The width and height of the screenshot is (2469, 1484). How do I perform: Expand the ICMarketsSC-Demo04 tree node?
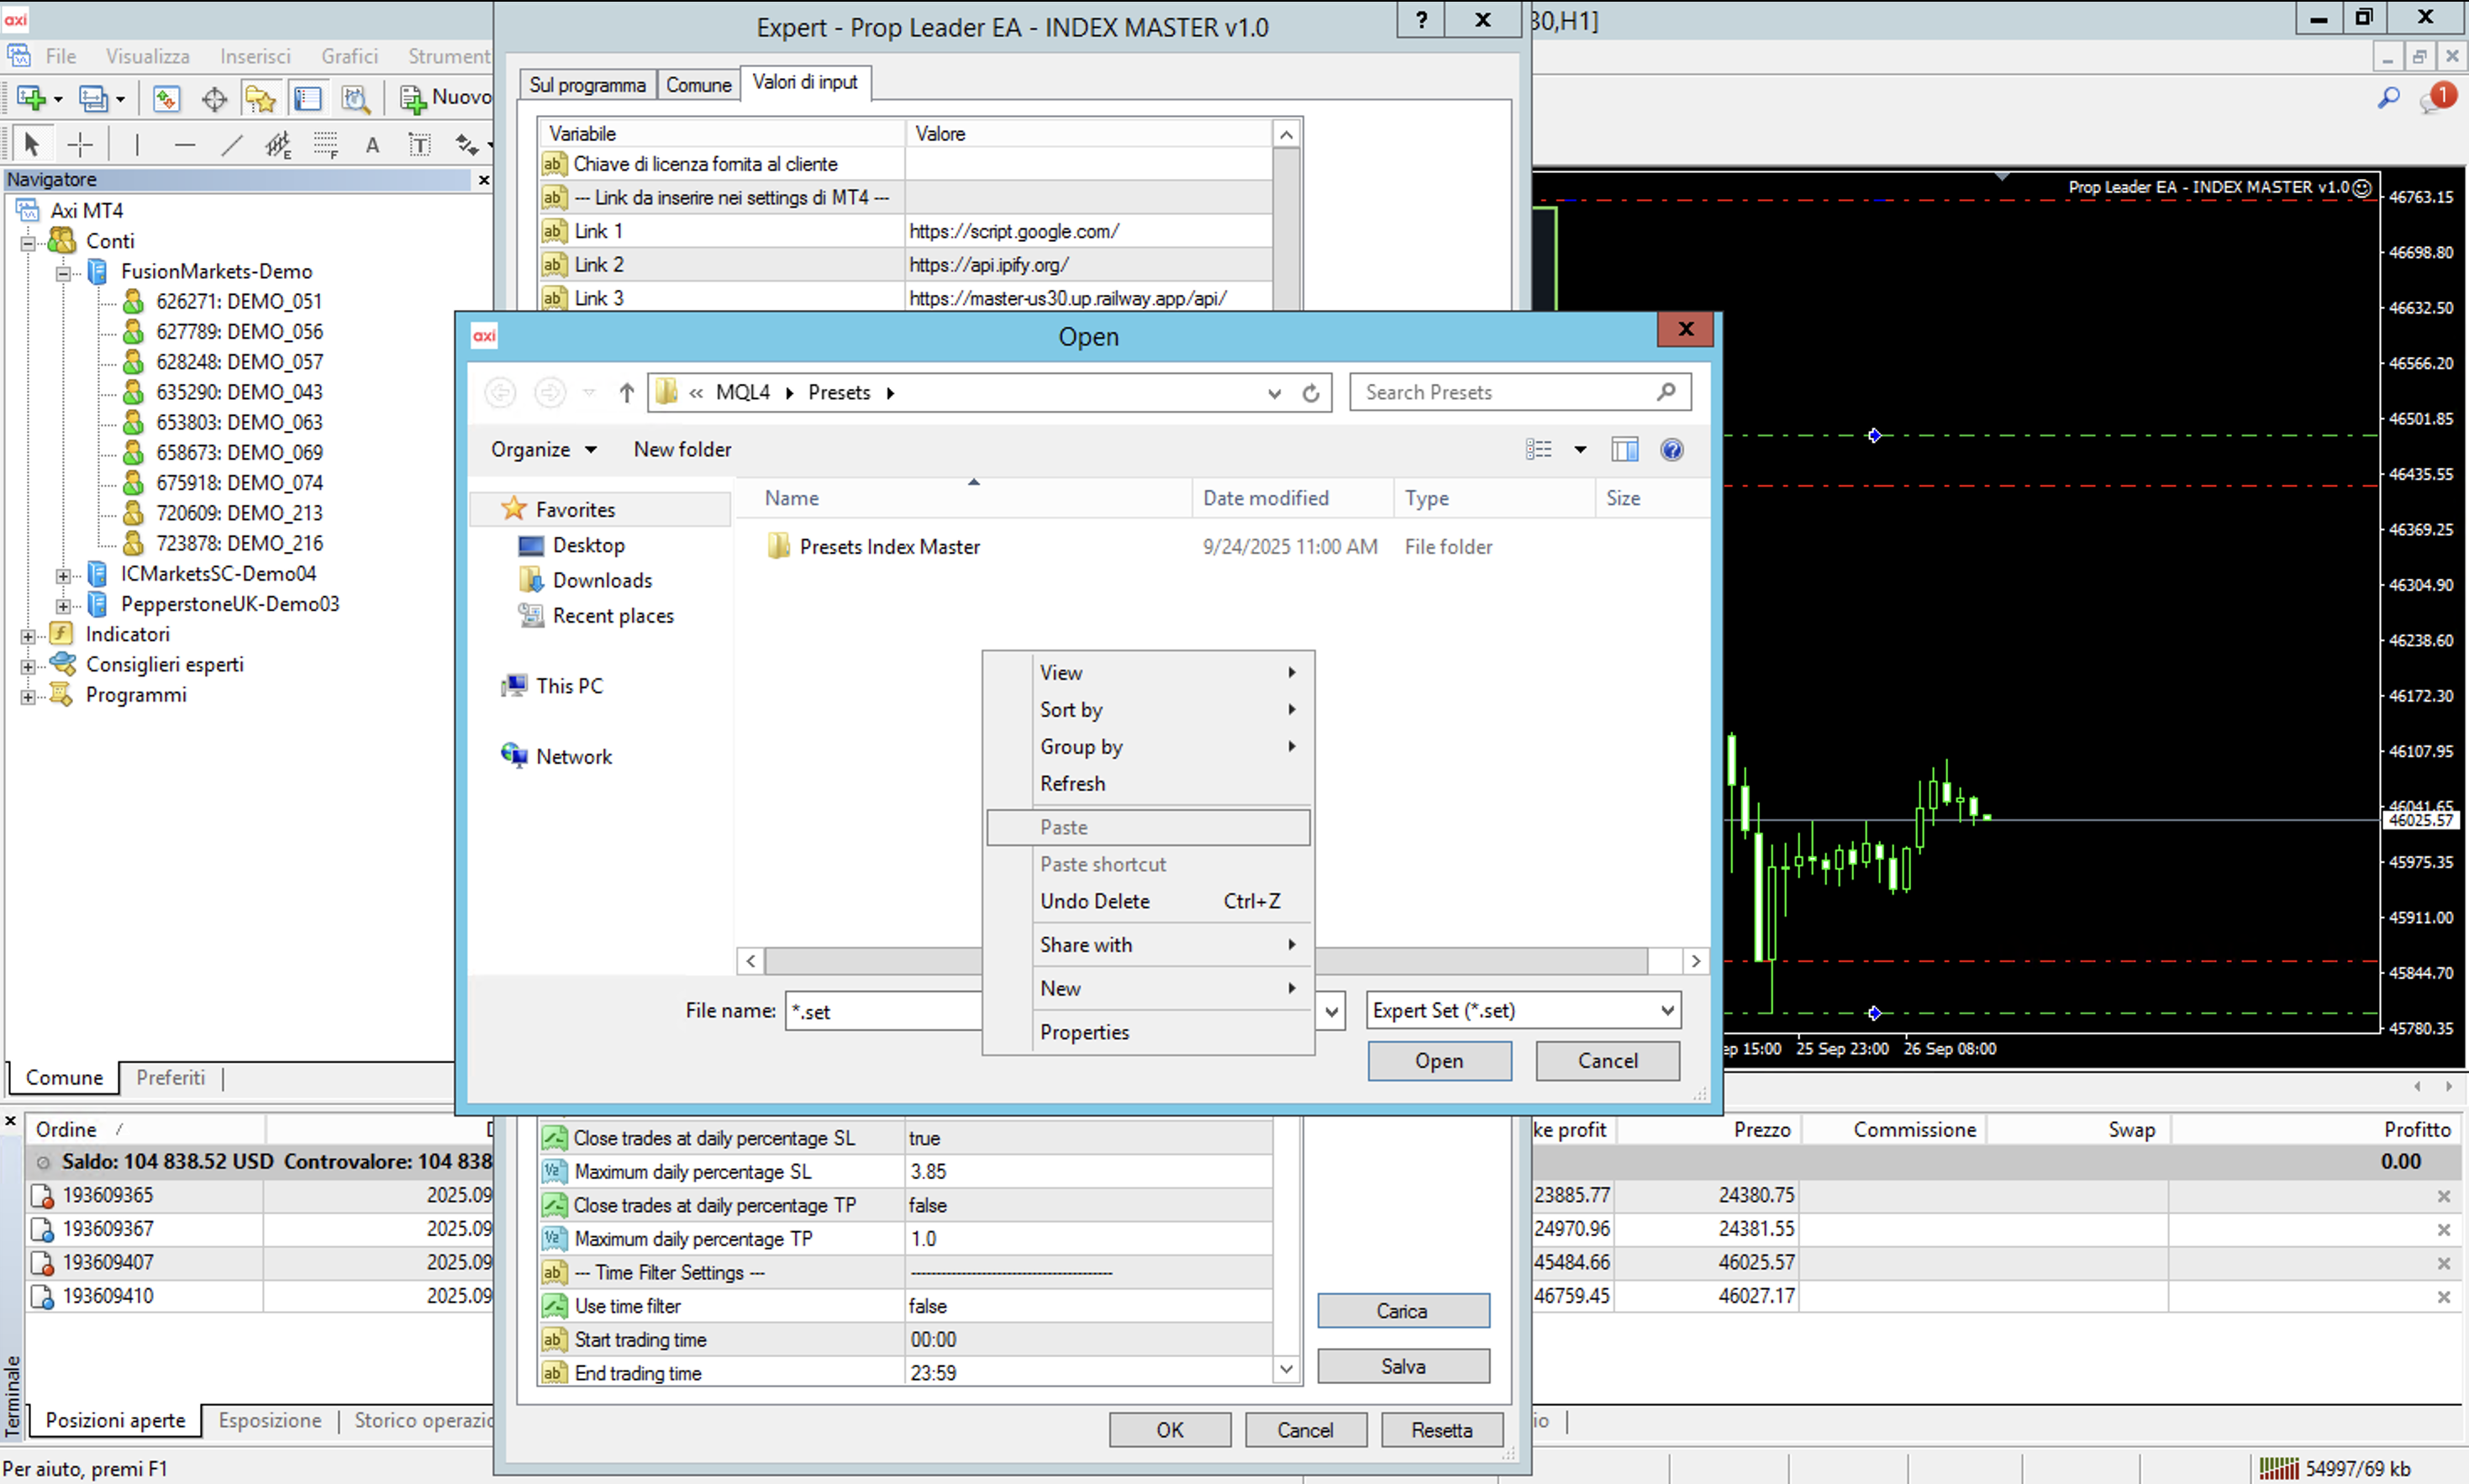click(x=63, y=575)
